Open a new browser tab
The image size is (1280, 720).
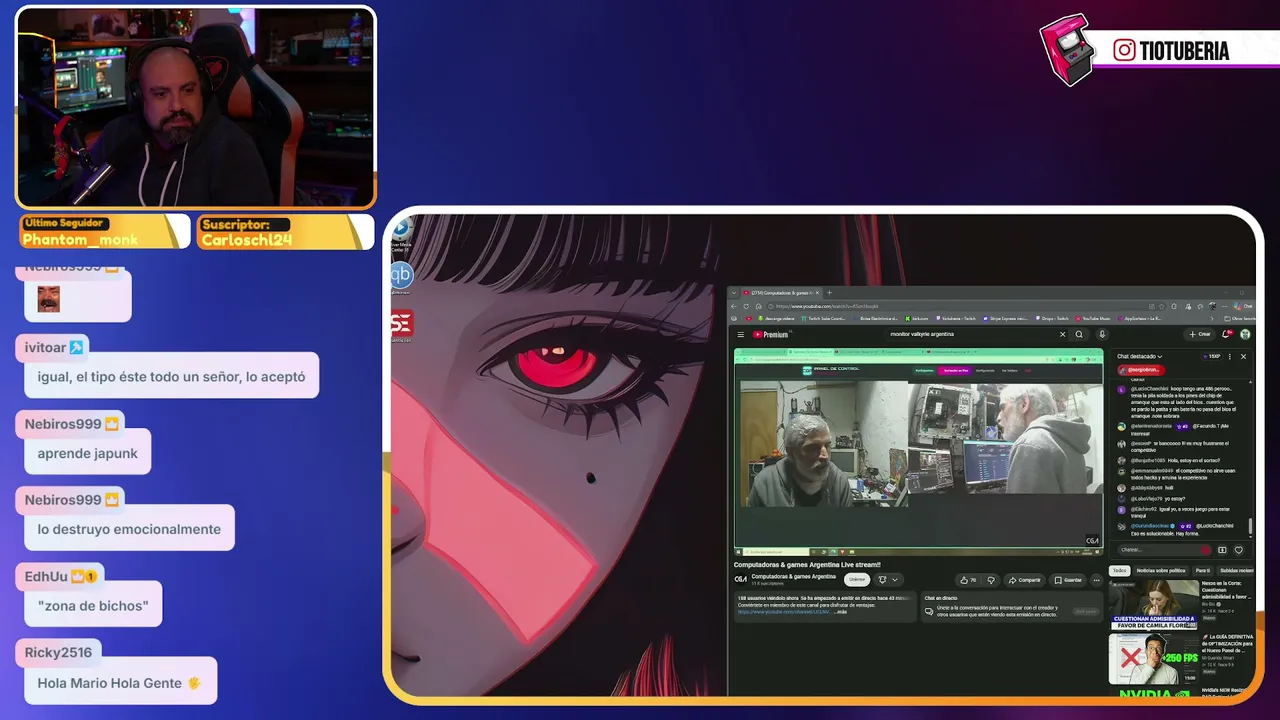point(829,293)
